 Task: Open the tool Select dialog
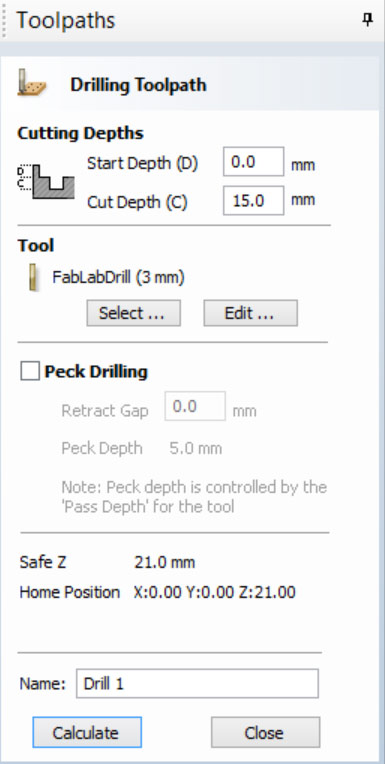pyautogui.click(x=134, y=313)
